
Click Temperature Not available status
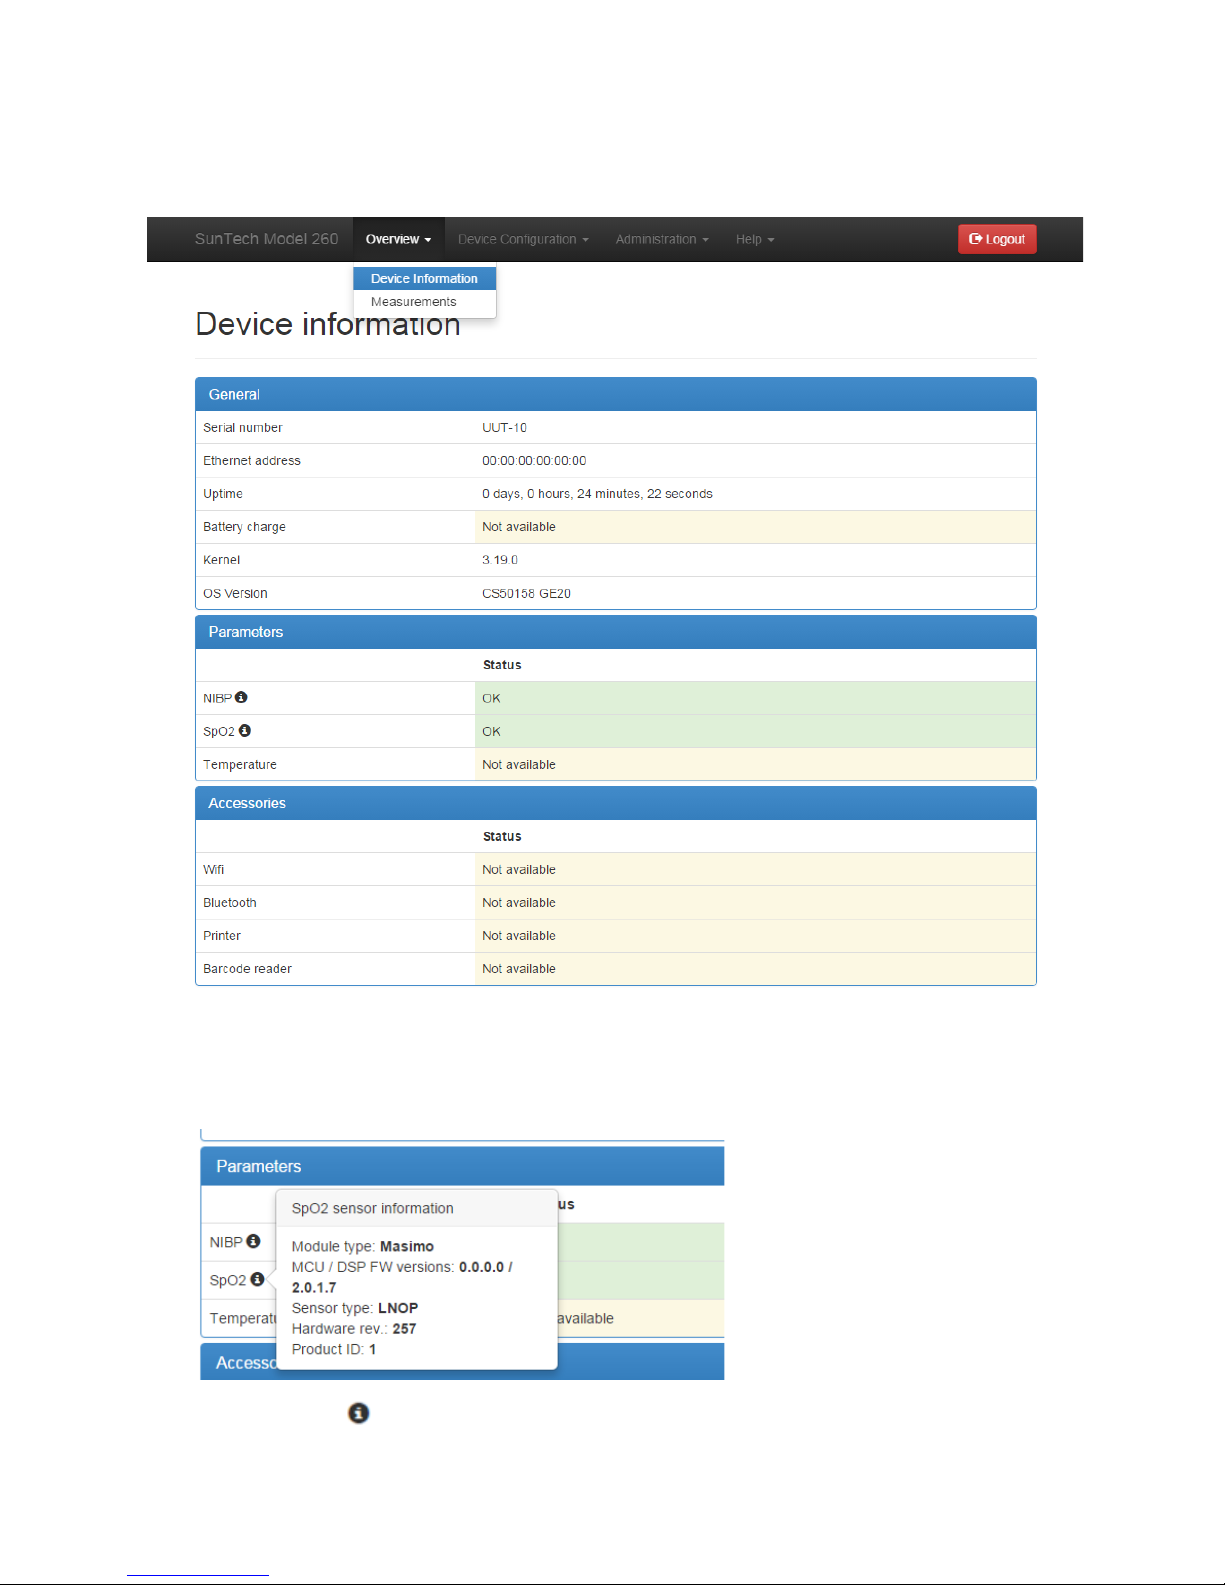[x=755, y=764]
